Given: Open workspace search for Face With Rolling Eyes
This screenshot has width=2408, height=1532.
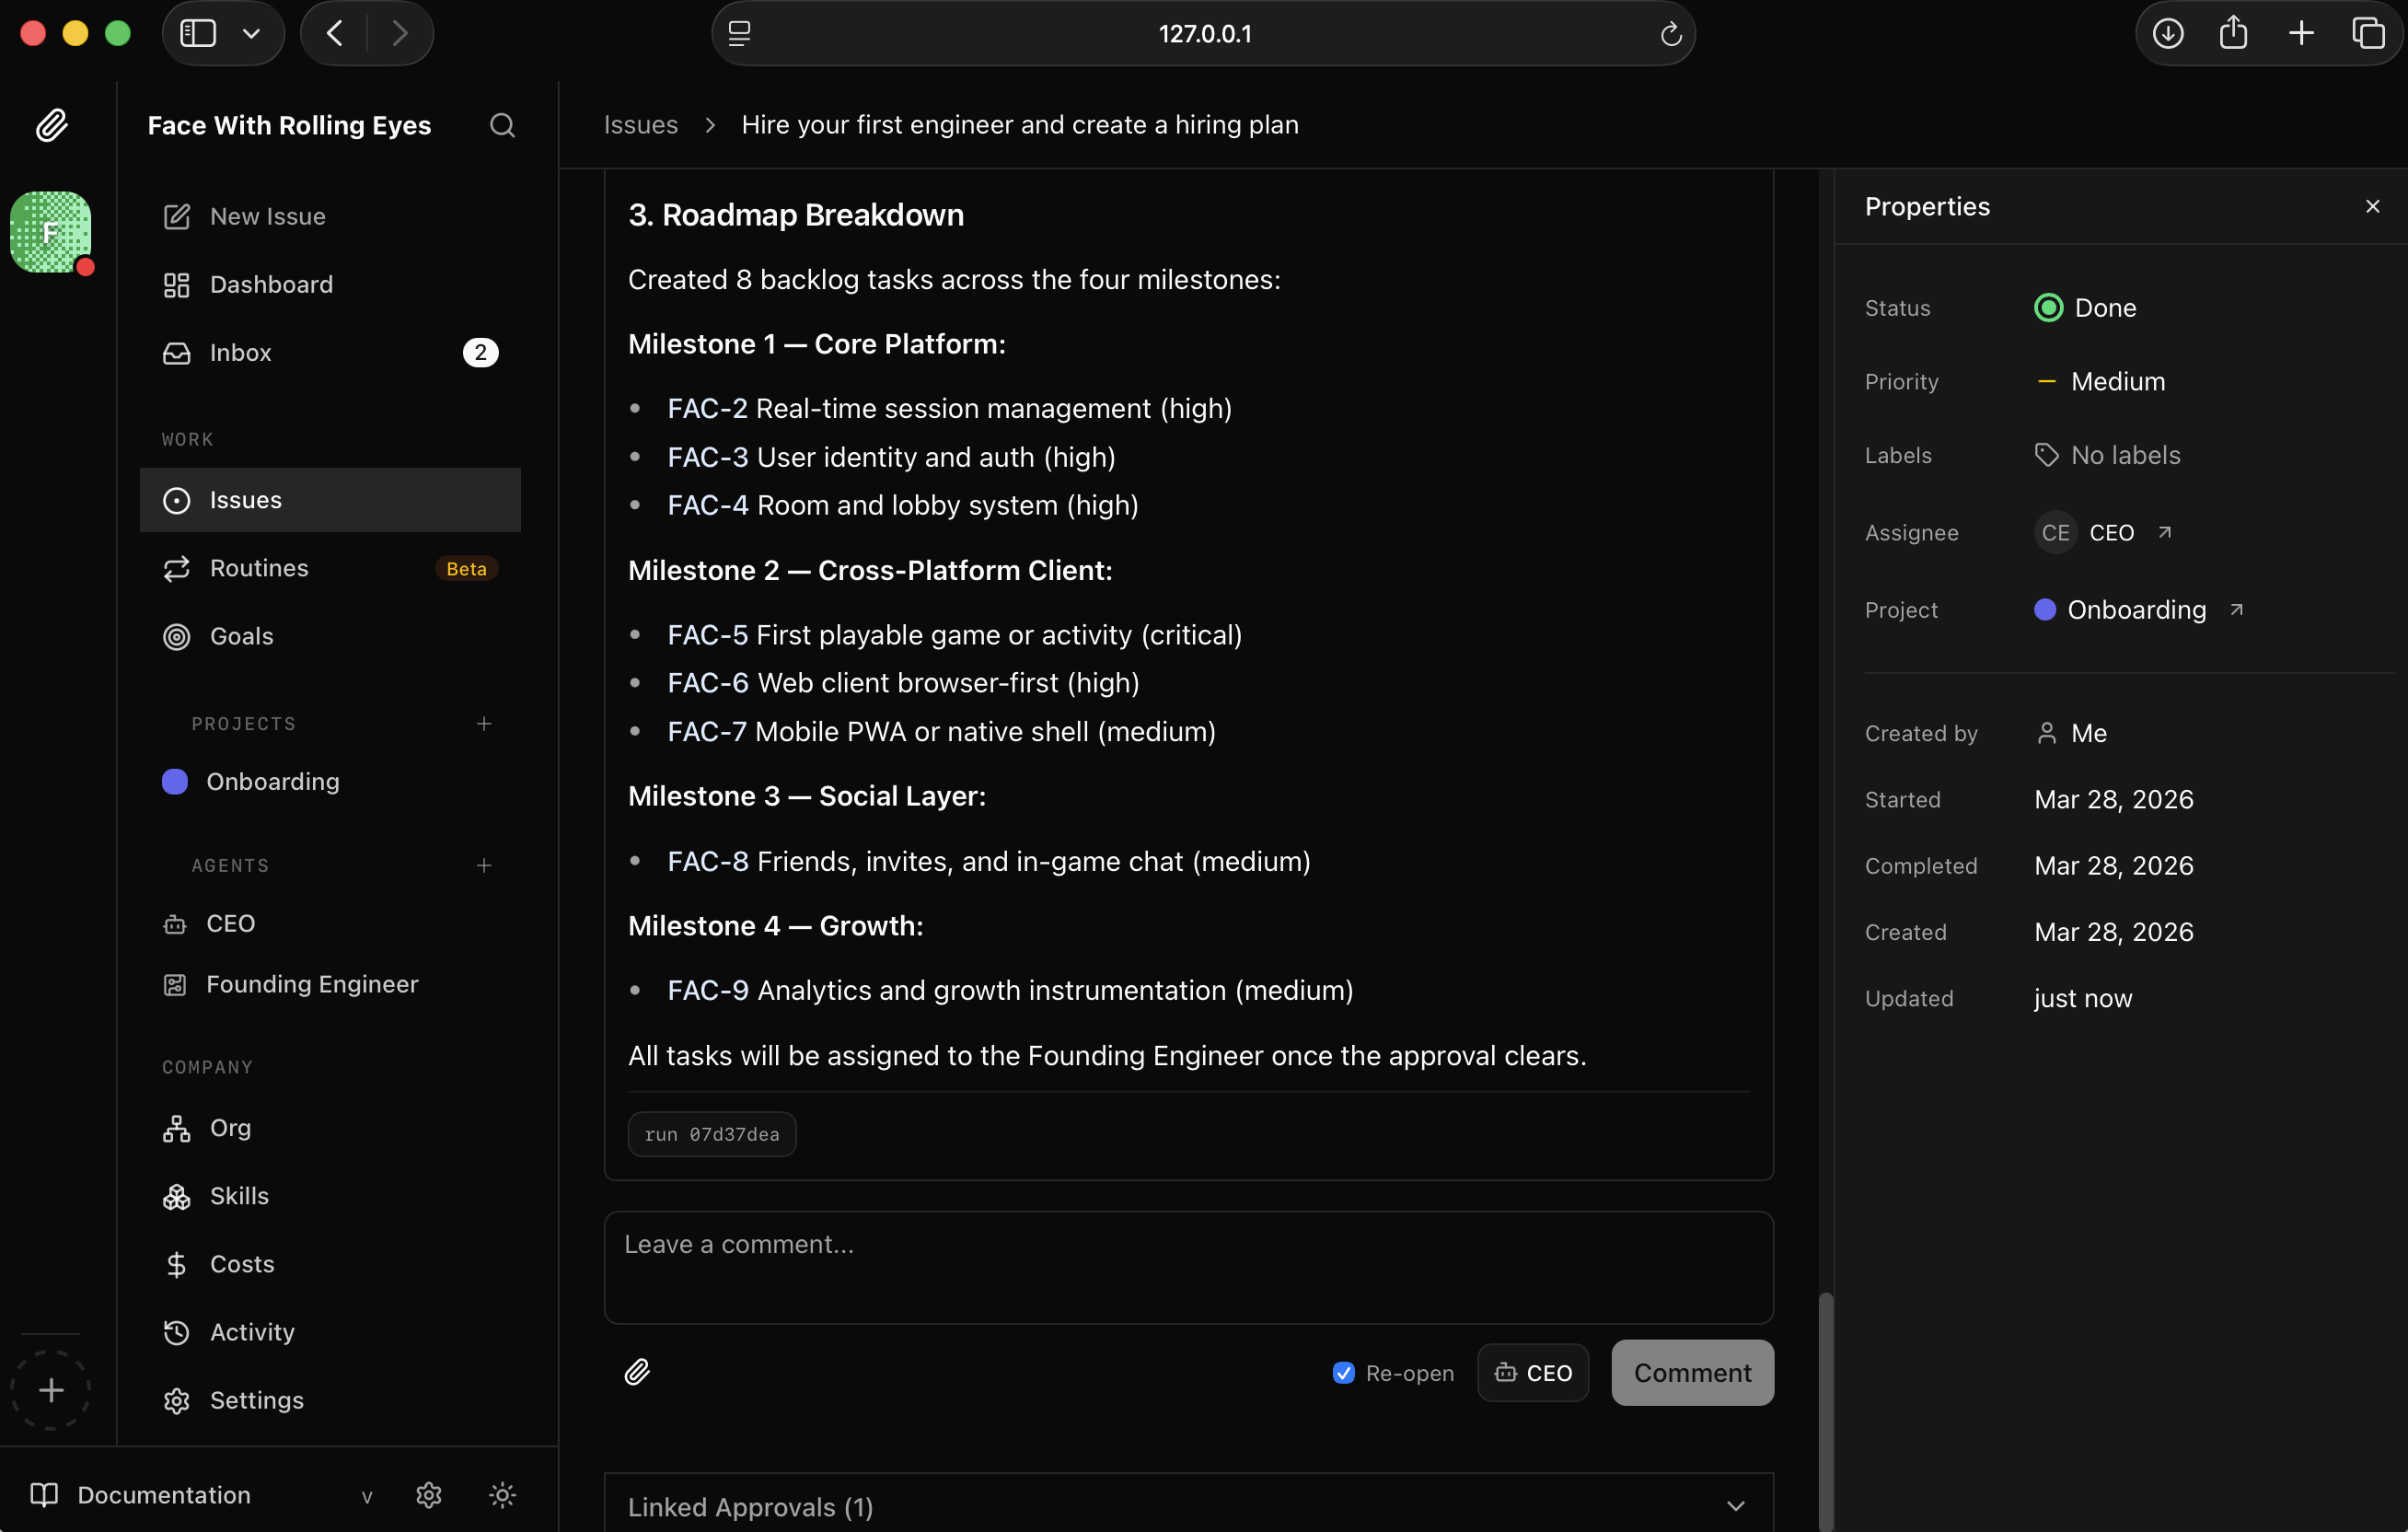Looking at the screenshot, I should [503, 125].
